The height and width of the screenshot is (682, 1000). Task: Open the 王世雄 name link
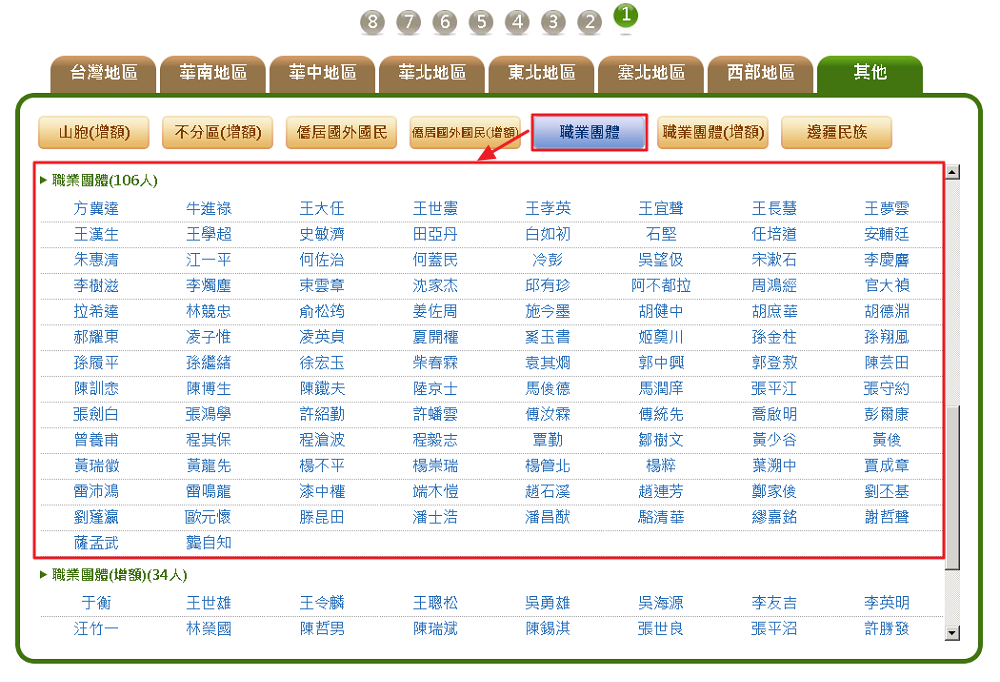pos(209,603)
